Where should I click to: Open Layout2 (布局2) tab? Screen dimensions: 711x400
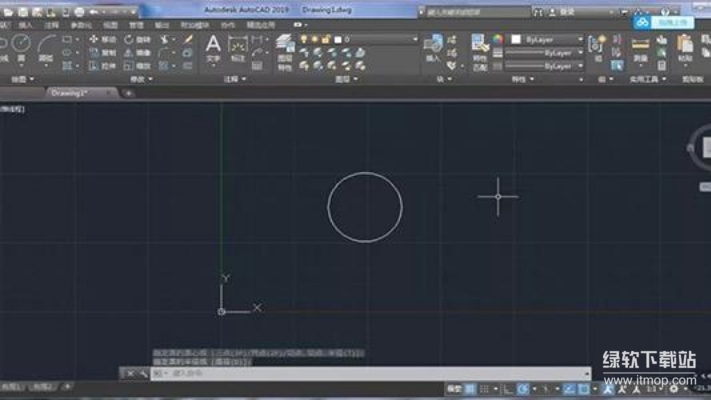pos(44,387)
